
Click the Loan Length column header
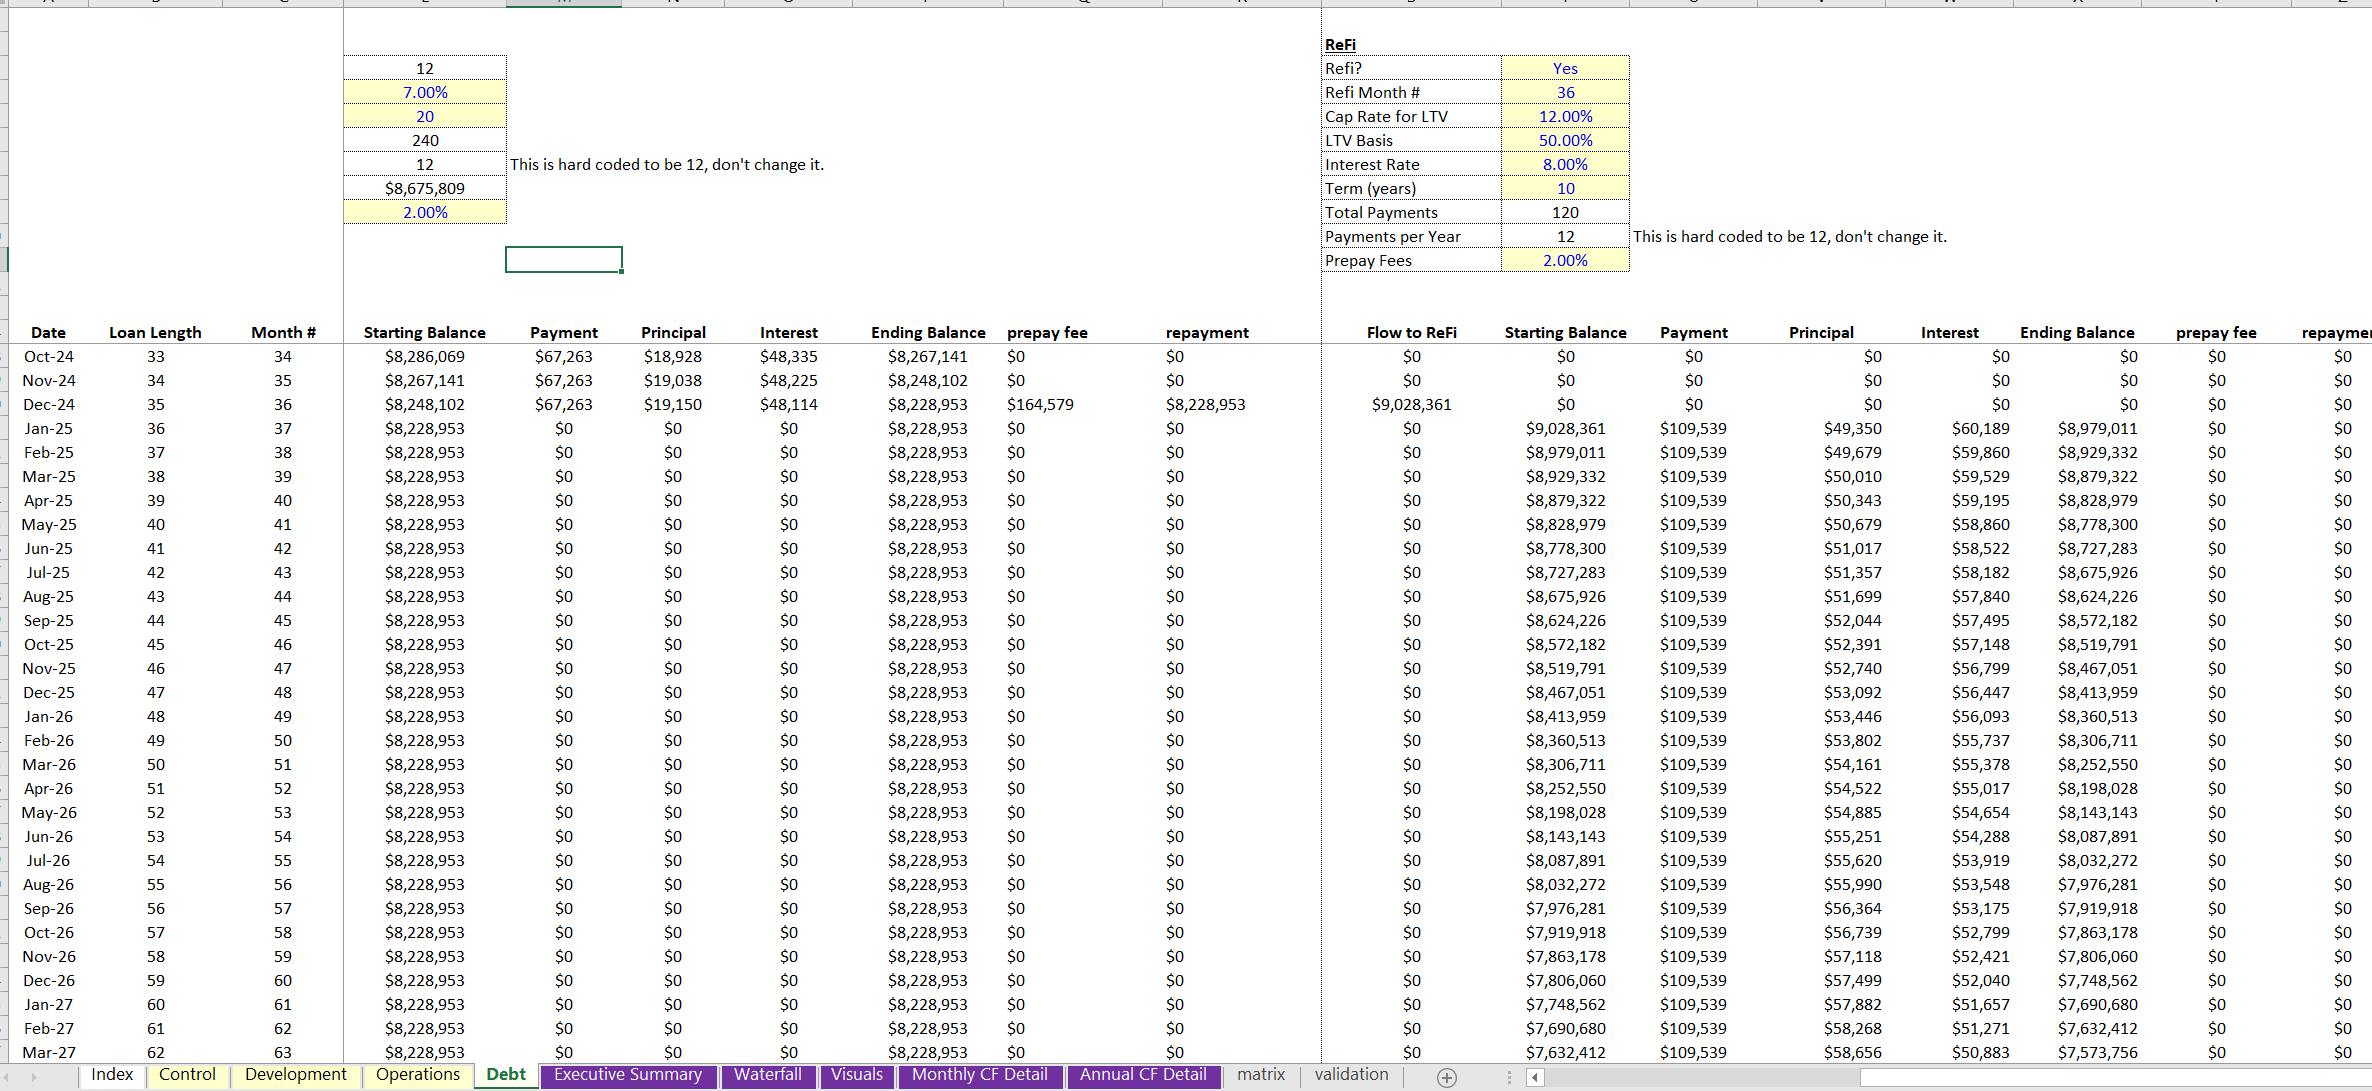[155, 332]
